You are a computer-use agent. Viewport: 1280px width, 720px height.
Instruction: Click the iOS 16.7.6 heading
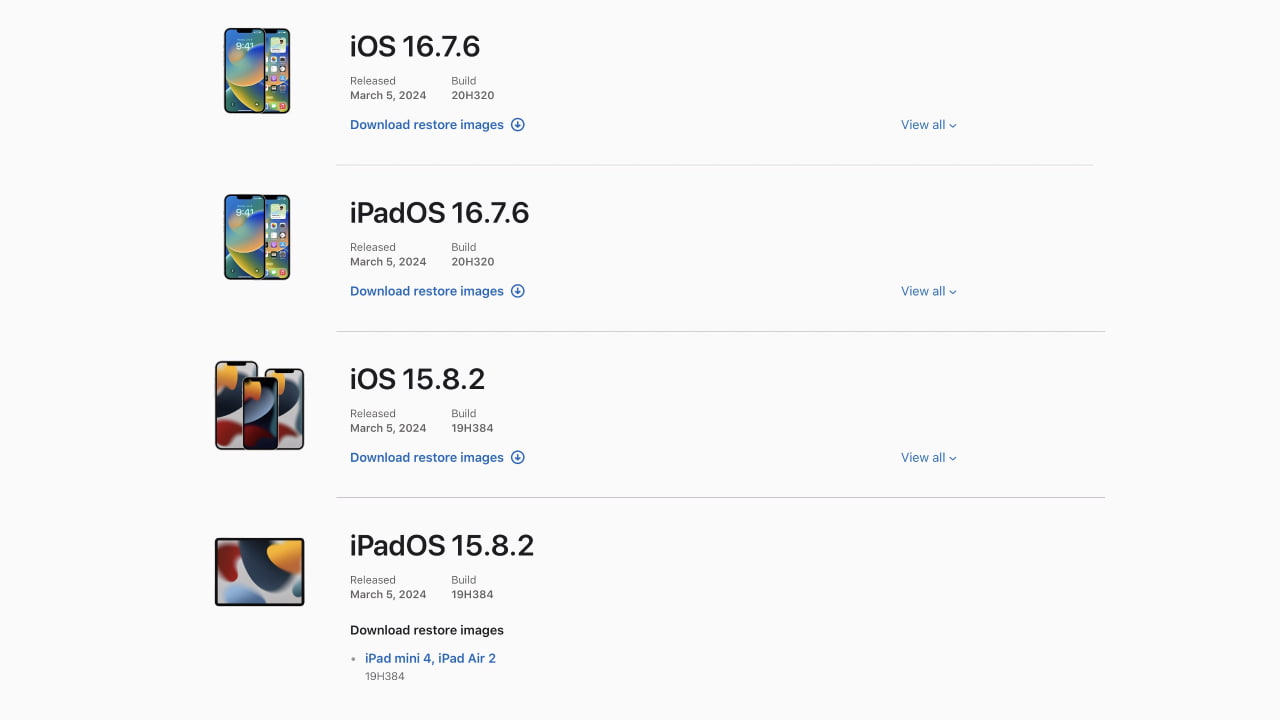415,46
